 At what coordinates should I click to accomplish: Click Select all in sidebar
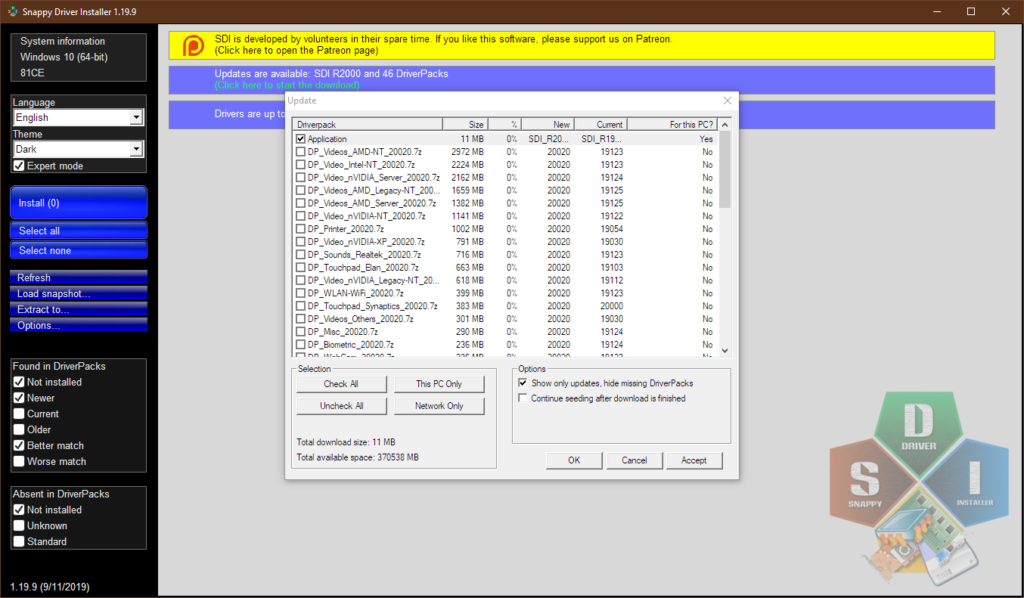[78, 230]
